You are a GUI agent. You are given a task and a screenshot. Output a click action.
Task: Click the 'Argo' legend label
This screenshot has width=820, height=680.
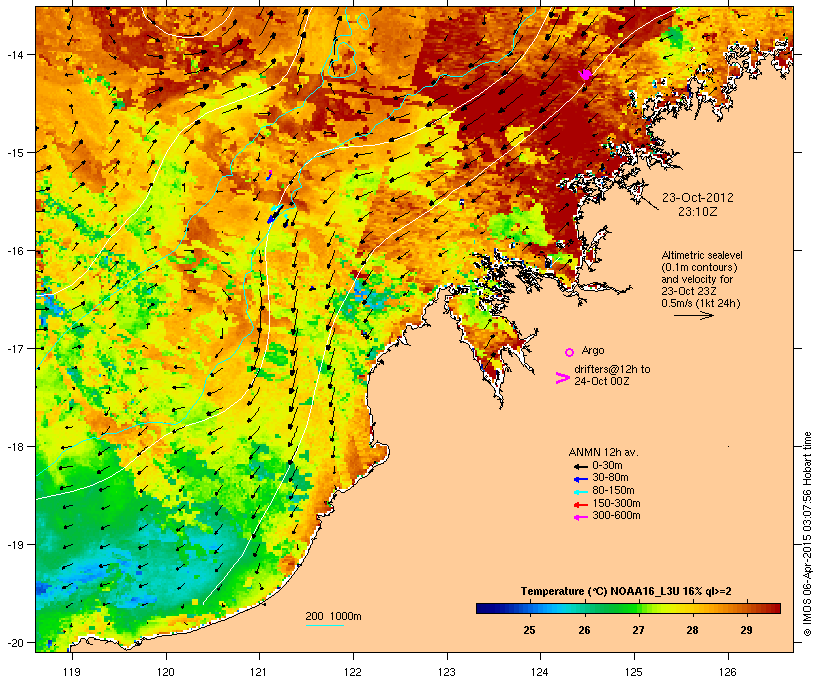pyautogui.click(x=593, y=350)
